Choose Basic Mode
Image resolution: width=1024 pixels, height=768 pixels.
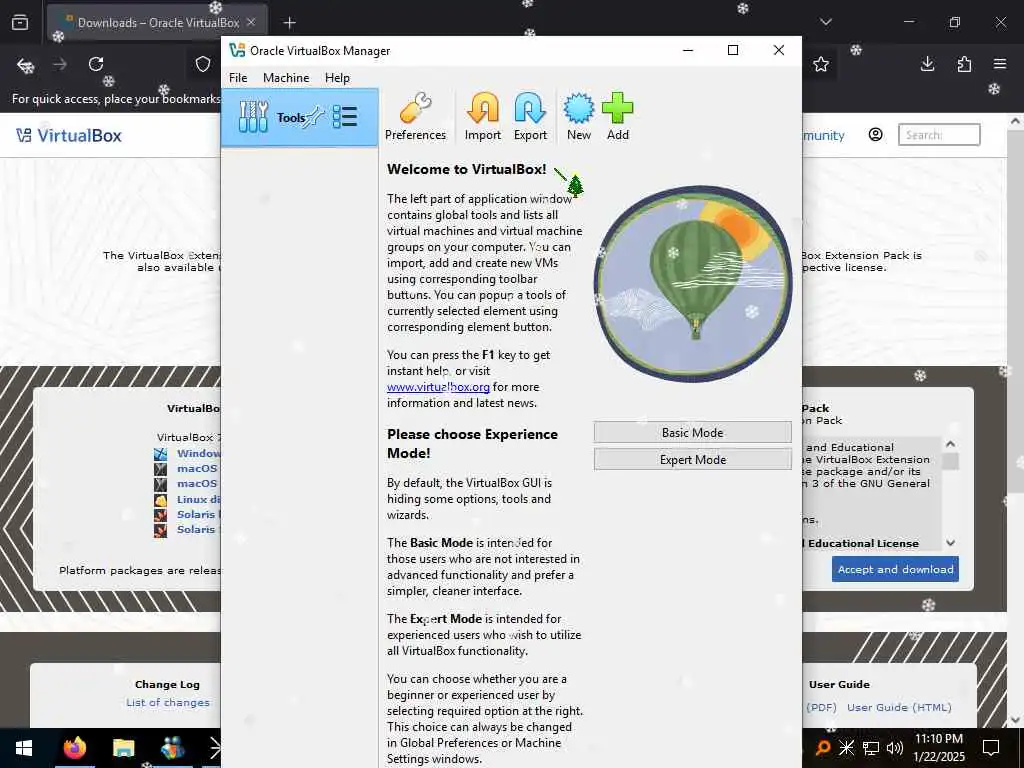[x=692, y=432]
